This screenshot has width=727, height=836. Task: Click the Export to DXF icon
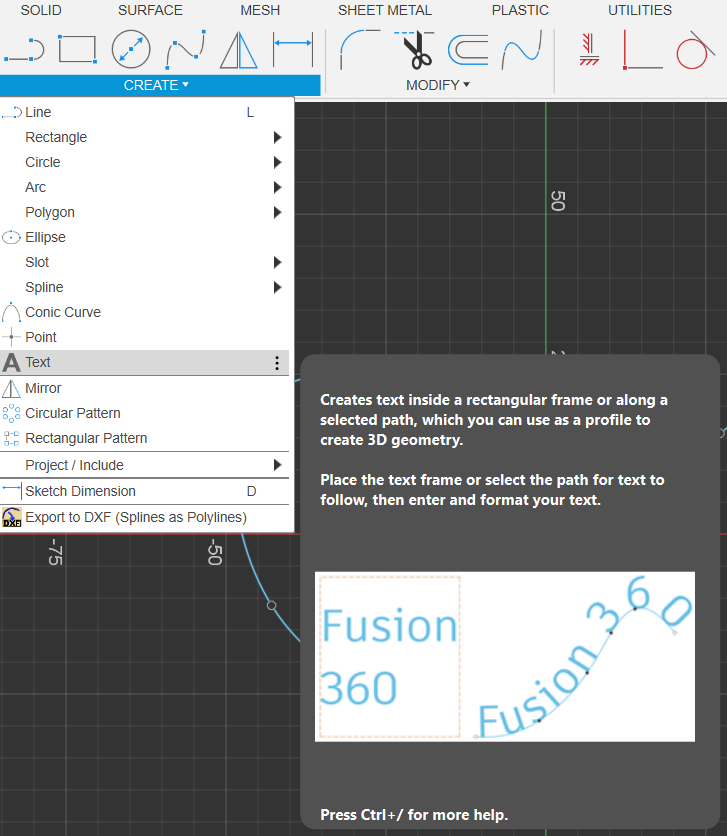click(12, 517)
